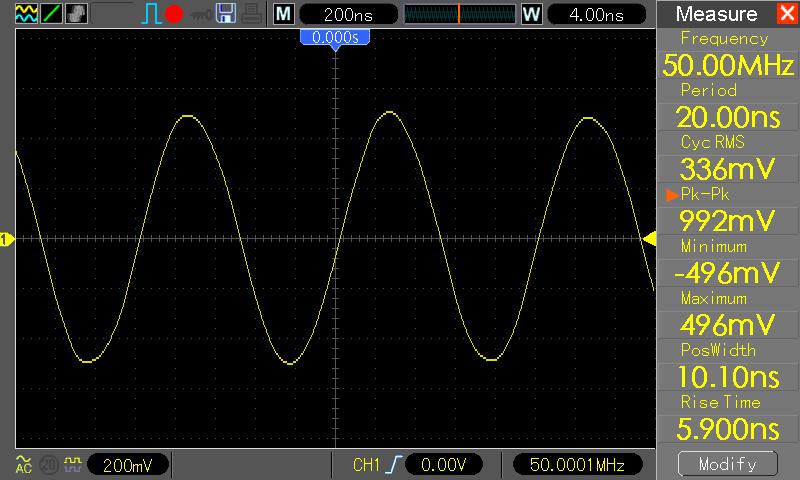Click the Measure panel title

point(716,14)
